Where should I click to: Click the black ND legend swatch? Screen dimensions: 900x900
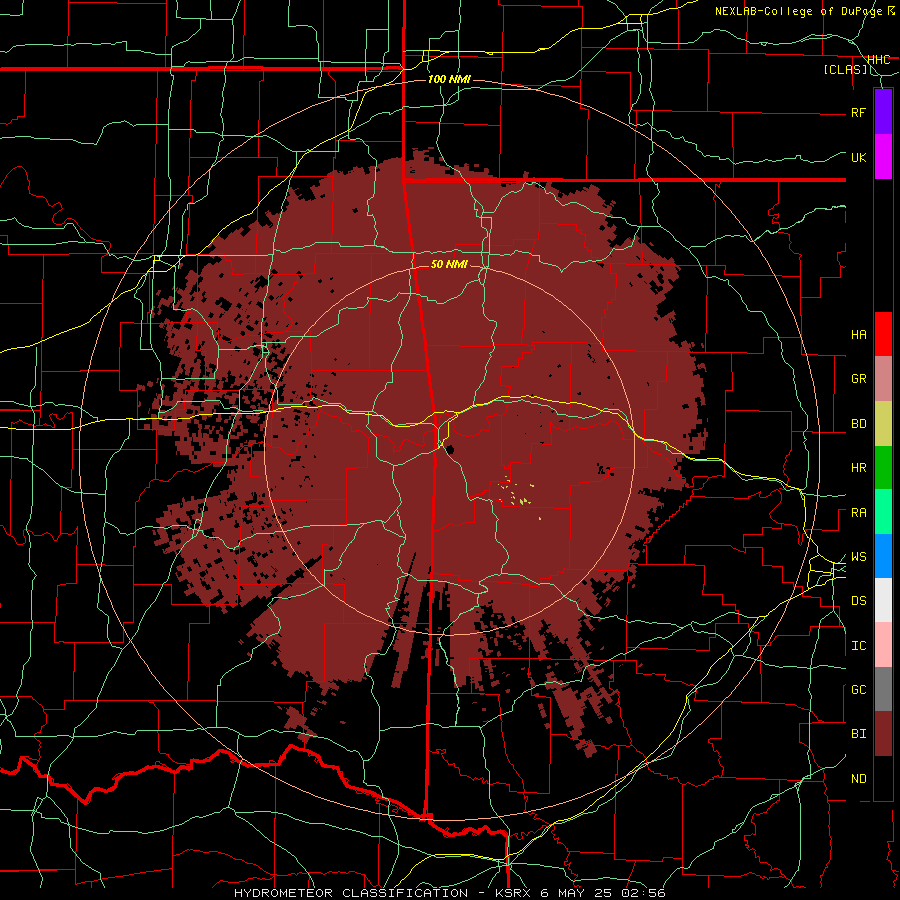tap(883, 778)
